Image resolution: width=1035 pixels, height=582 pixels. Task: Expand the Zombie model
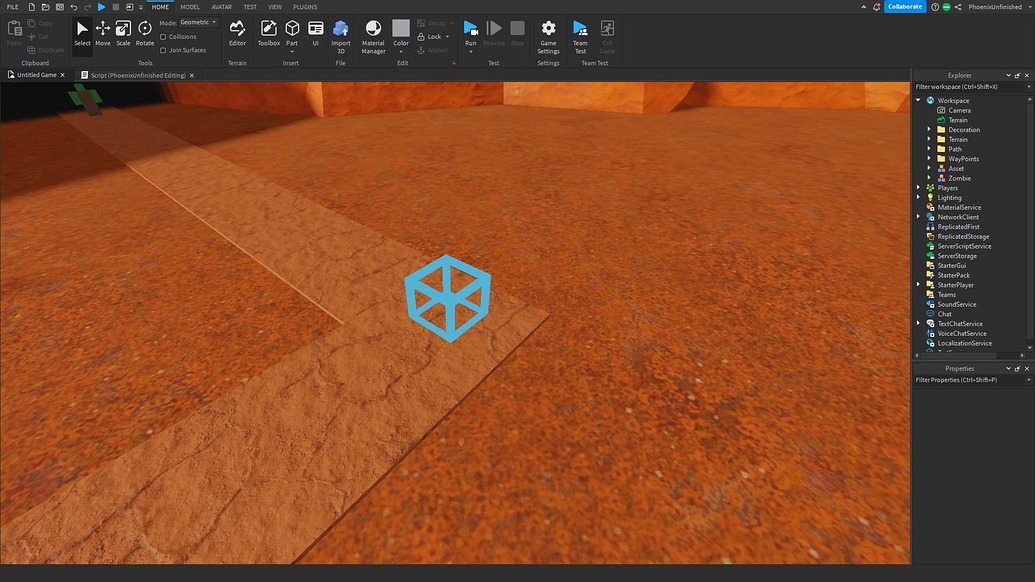click(x=929, y=178)
